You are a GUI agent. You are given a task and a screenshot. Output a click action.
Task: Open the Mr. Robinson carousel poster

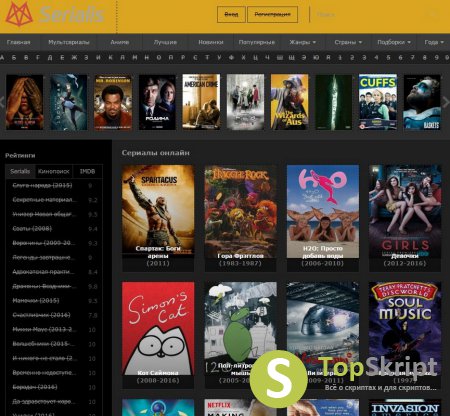tap(113, 102)
